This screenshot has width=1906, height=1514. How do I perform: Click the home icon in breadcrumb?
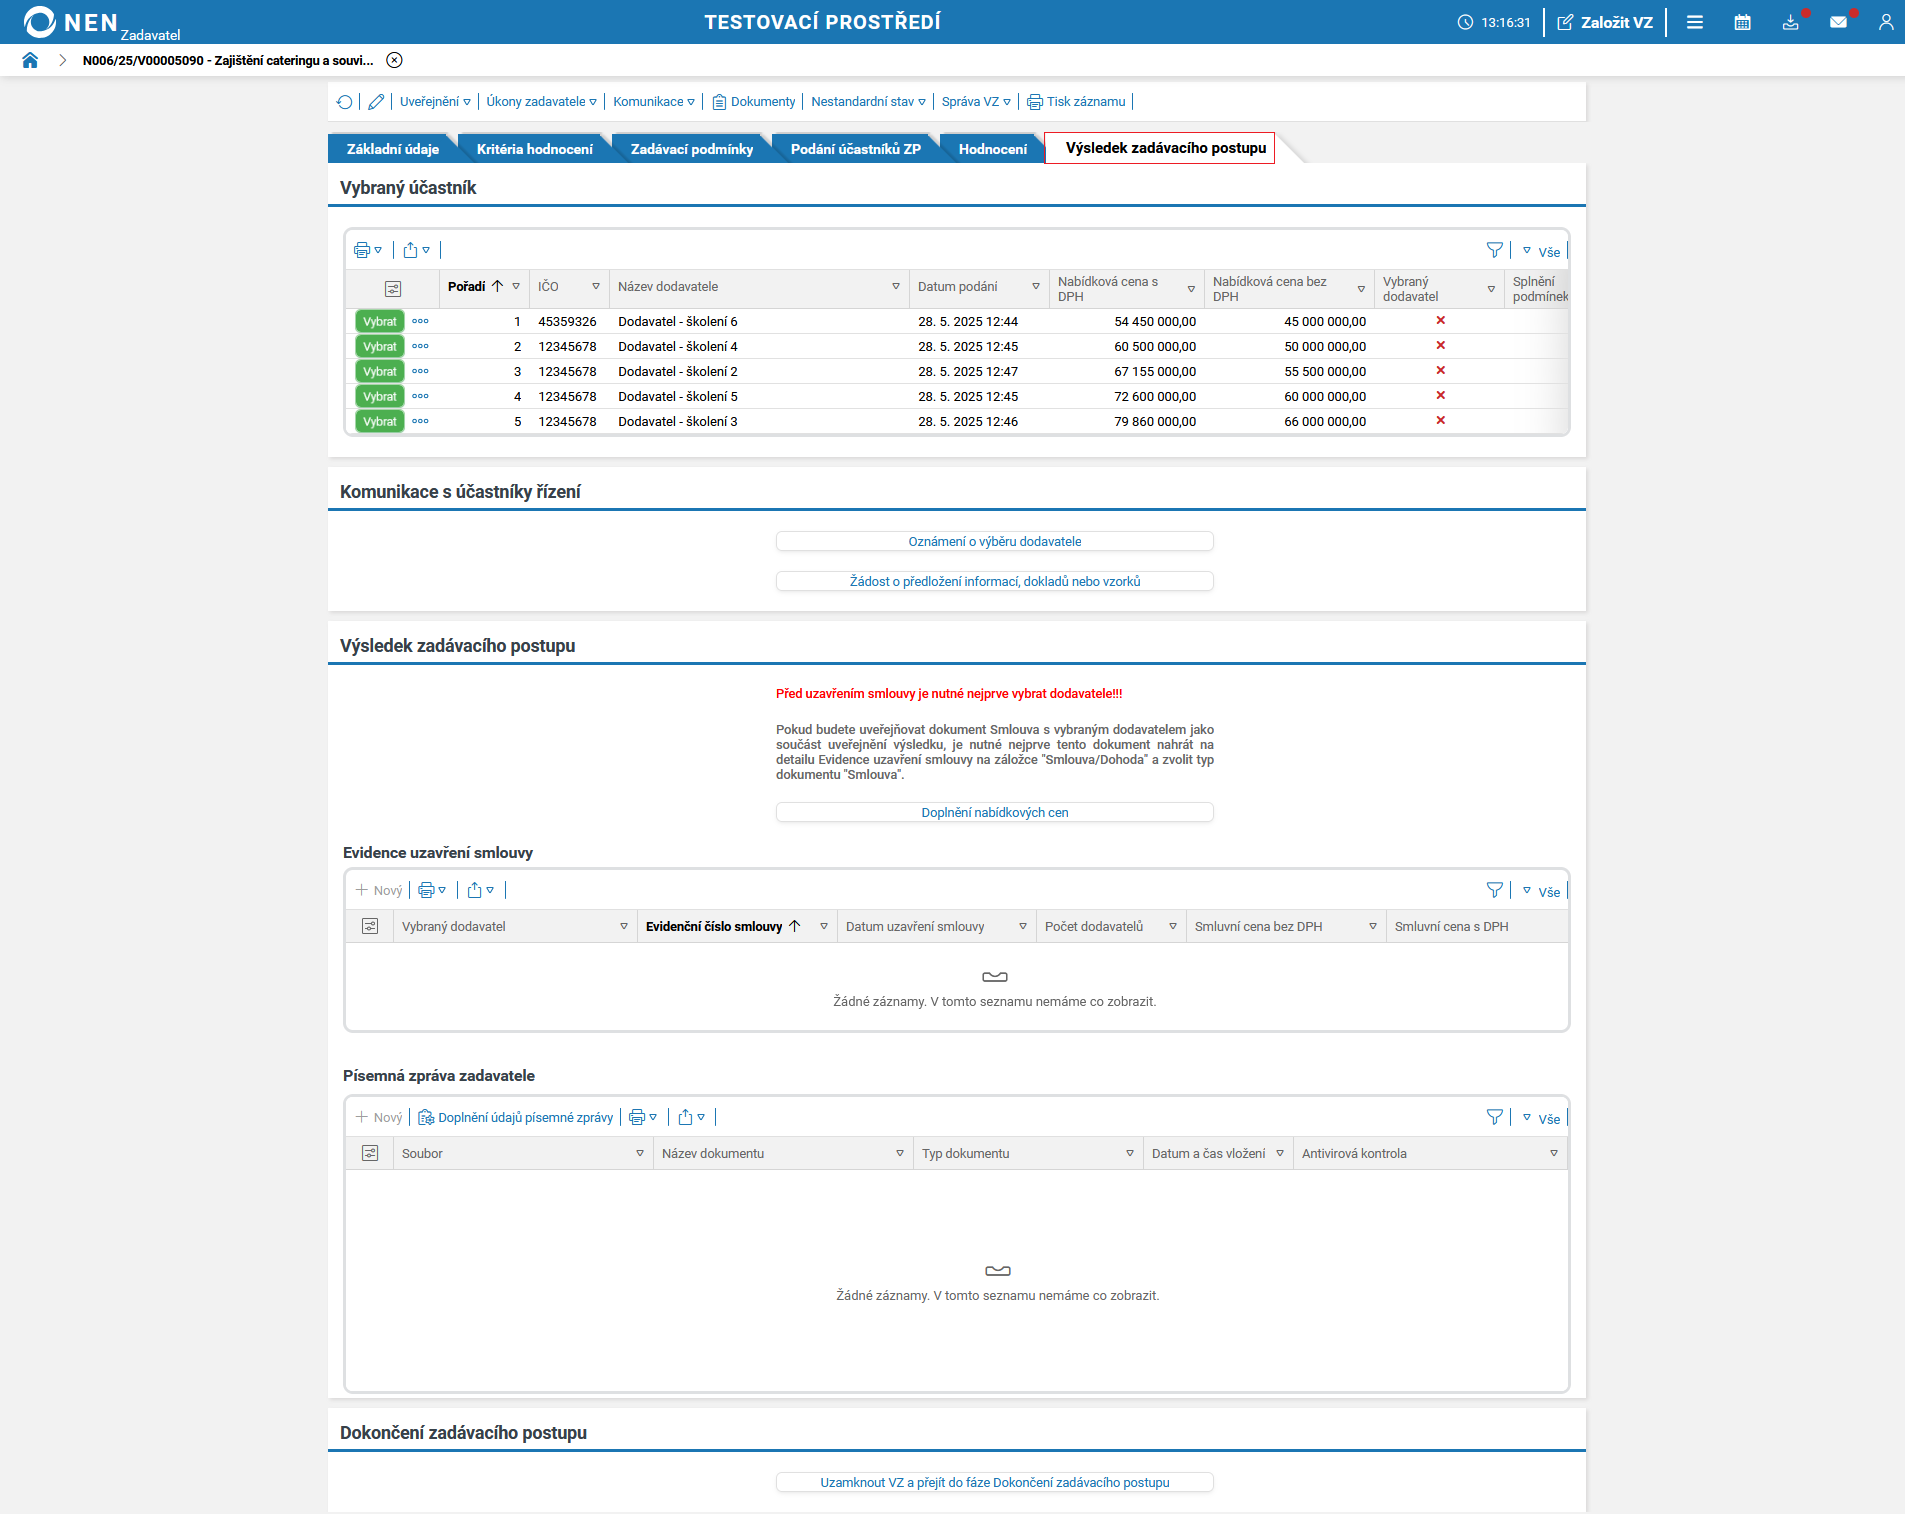coord(30,60)
